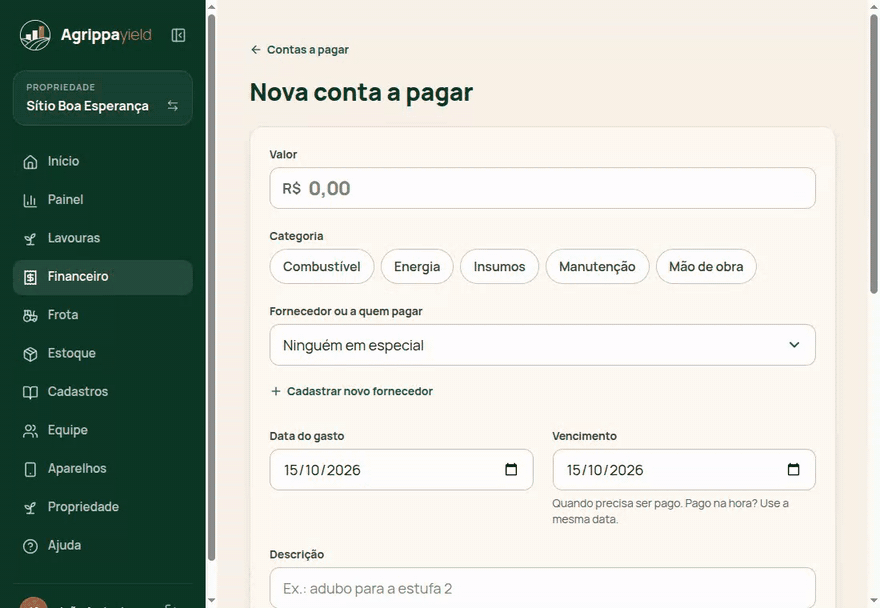Click the Lavouras sprout icon
This screenshot has height=608, width=880.
click(30, 239)
